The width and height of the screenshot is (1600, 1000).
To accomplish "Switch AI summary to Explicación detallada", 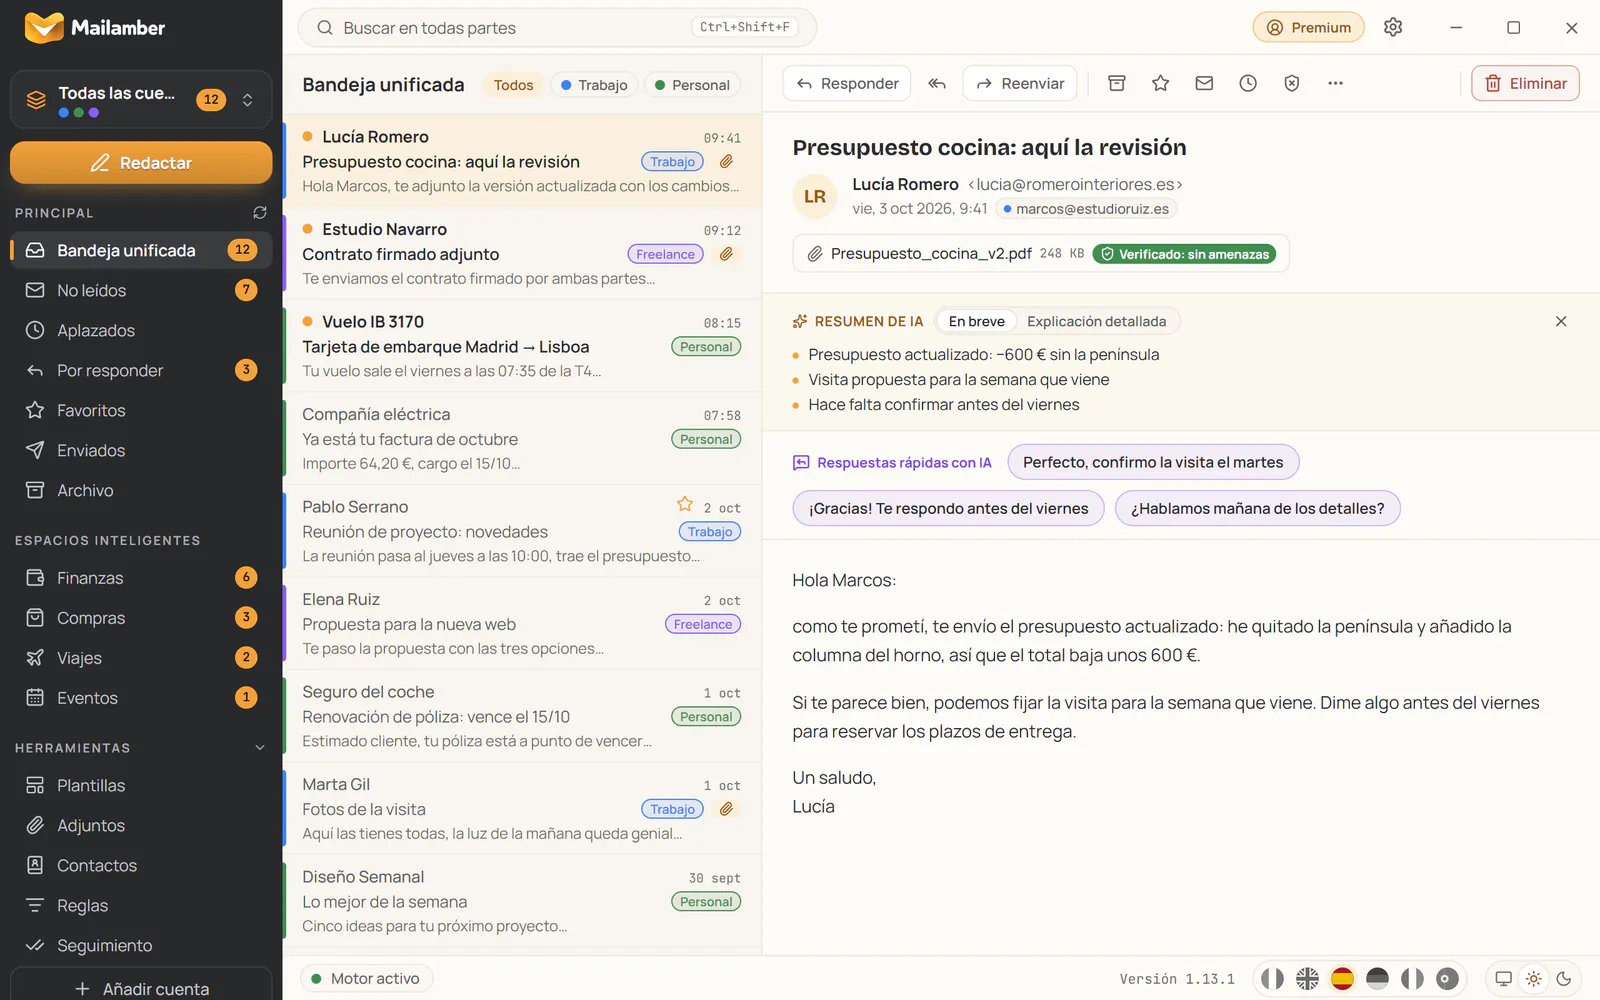I will pos(1096,321).
